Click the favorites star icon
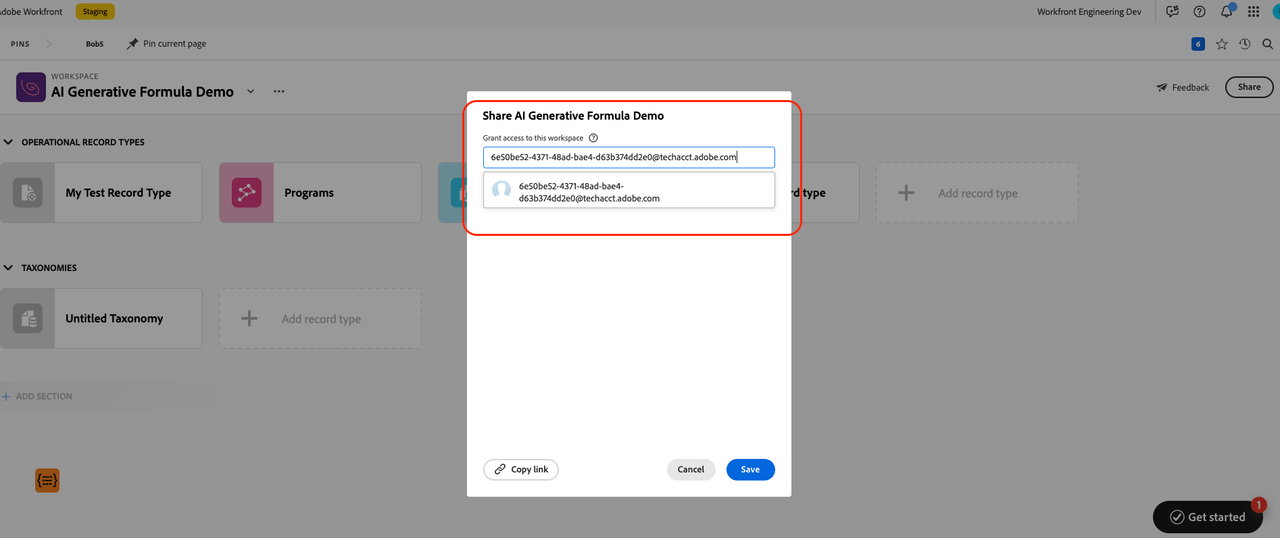Viewport: 1280px width, 538px height. coord(1221,44)
